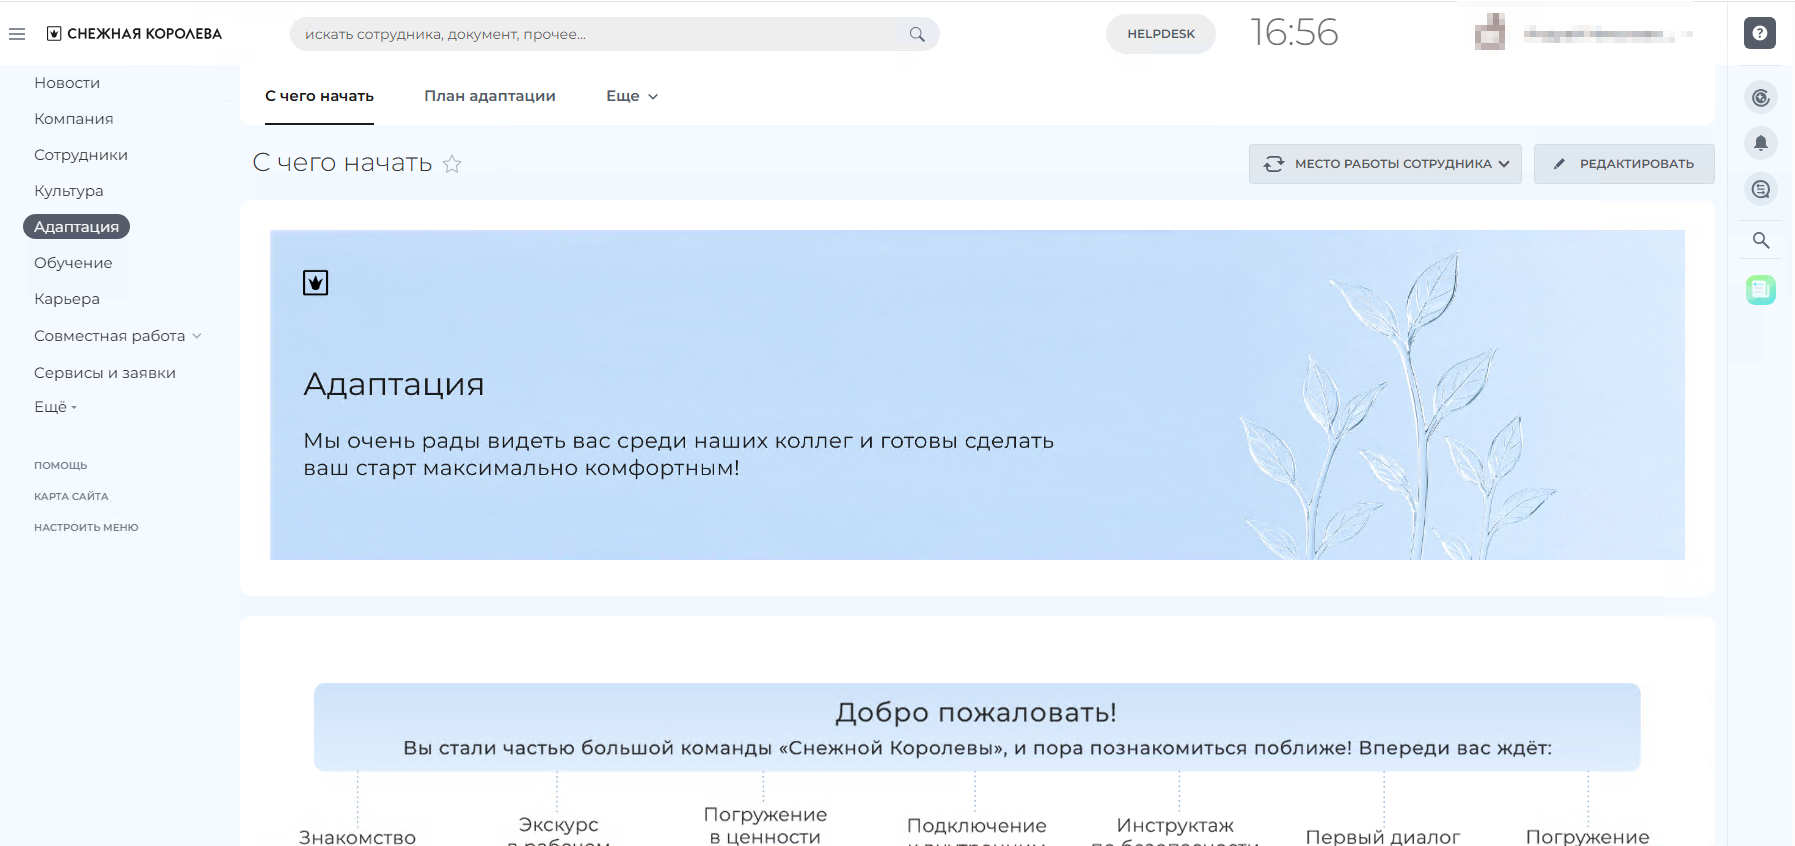Click the Снежная Королева logo in the header
The image size is (1795, 846).
point(134,34)
